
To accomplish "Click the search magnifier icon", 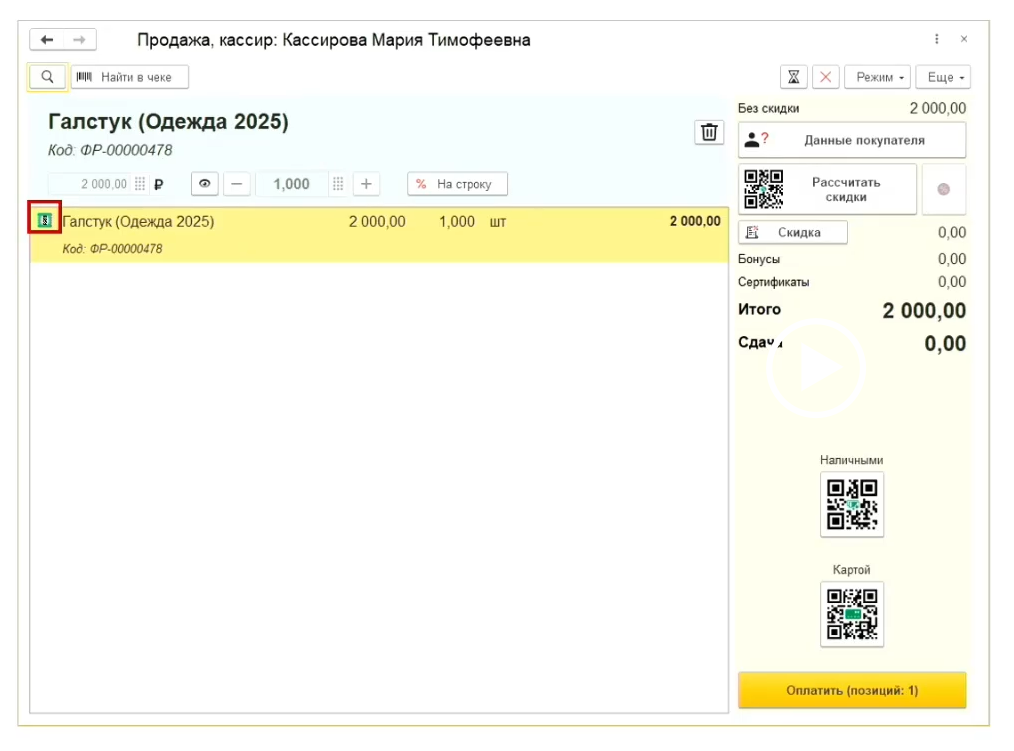I will tap(47, 77).
